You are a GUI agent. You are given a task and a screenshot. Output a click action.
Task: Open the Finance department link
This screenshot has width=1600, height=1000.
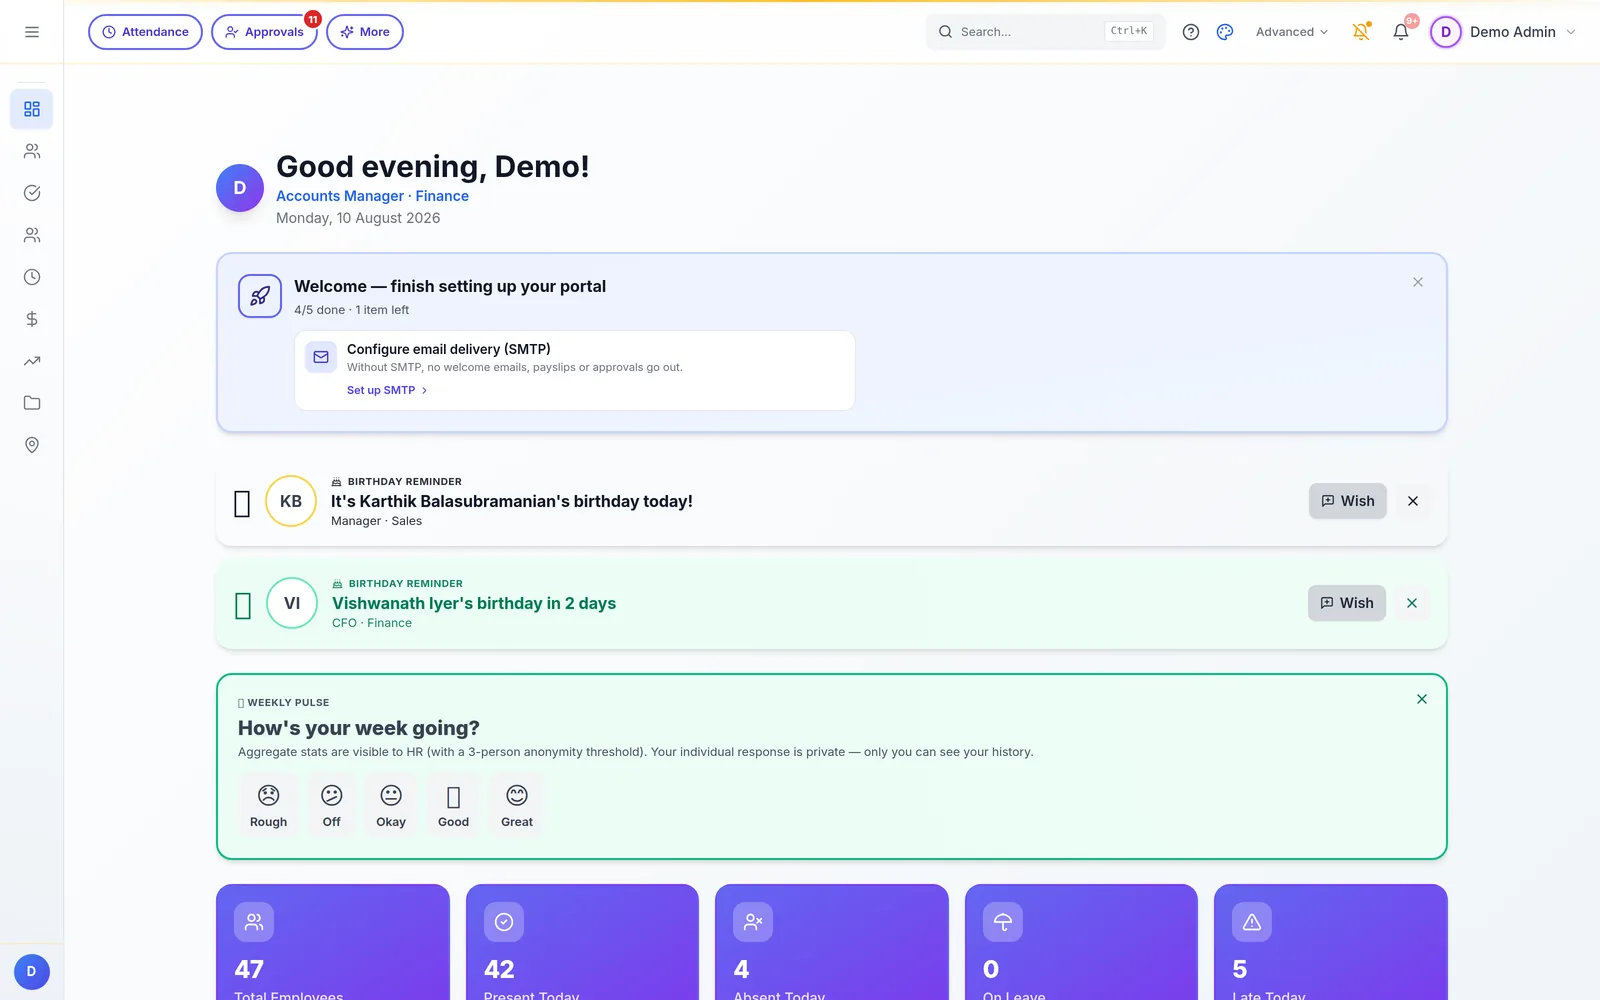point(442,196)
